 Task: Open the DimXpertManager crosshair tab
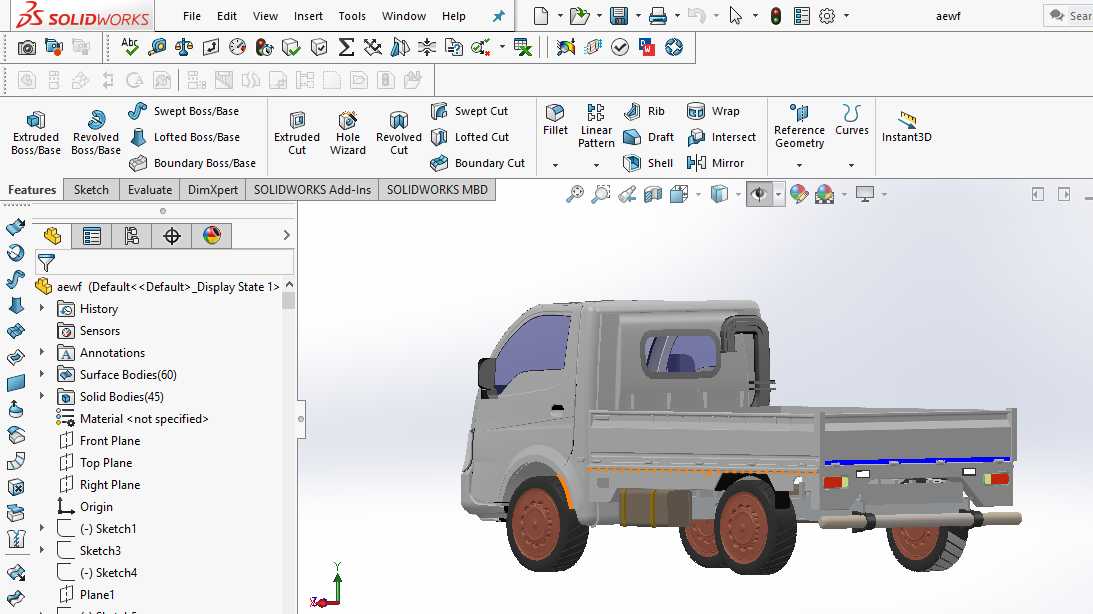pos(171,236)
